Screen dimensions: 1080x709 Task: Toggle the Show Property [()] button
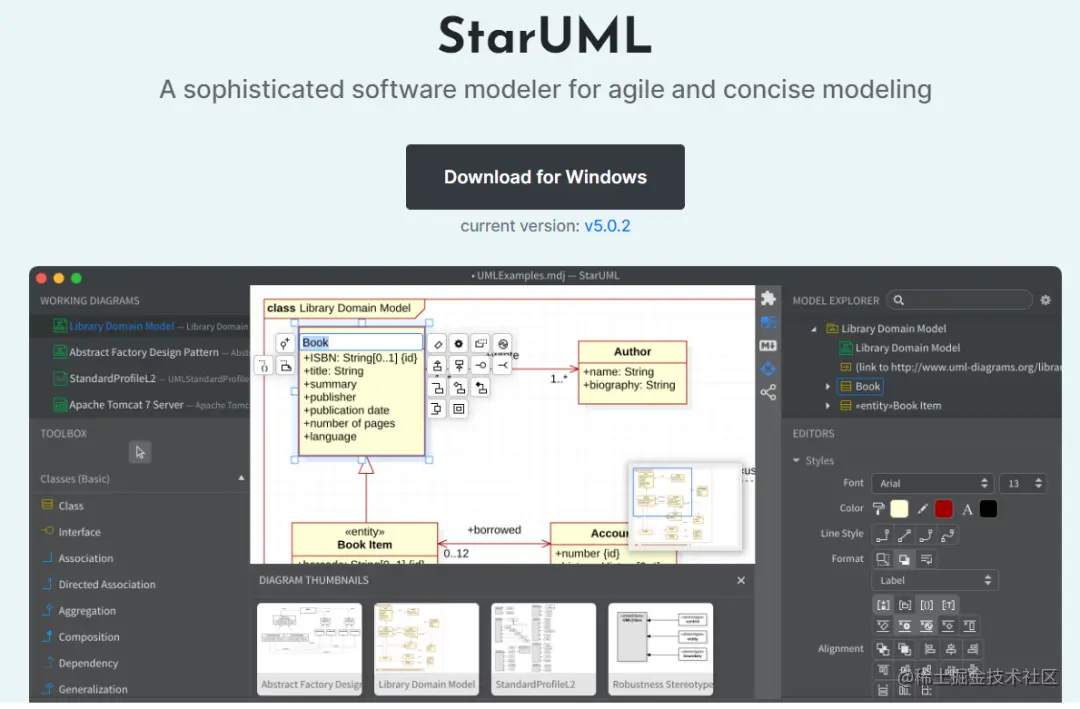click(926, 604)
